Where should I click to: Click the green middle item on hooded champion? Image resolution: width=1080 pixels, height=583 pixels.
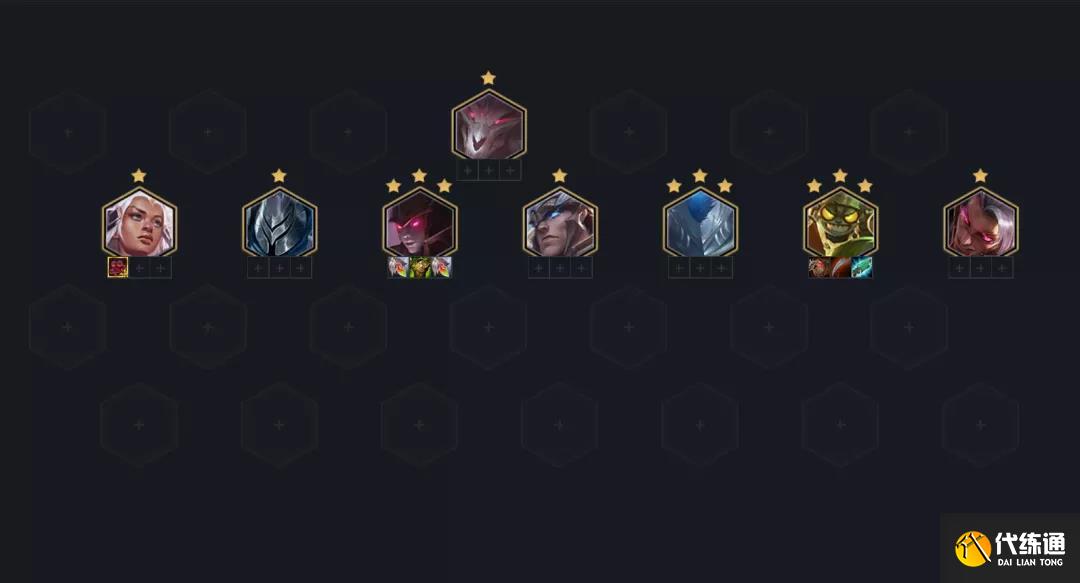(419, 267)
